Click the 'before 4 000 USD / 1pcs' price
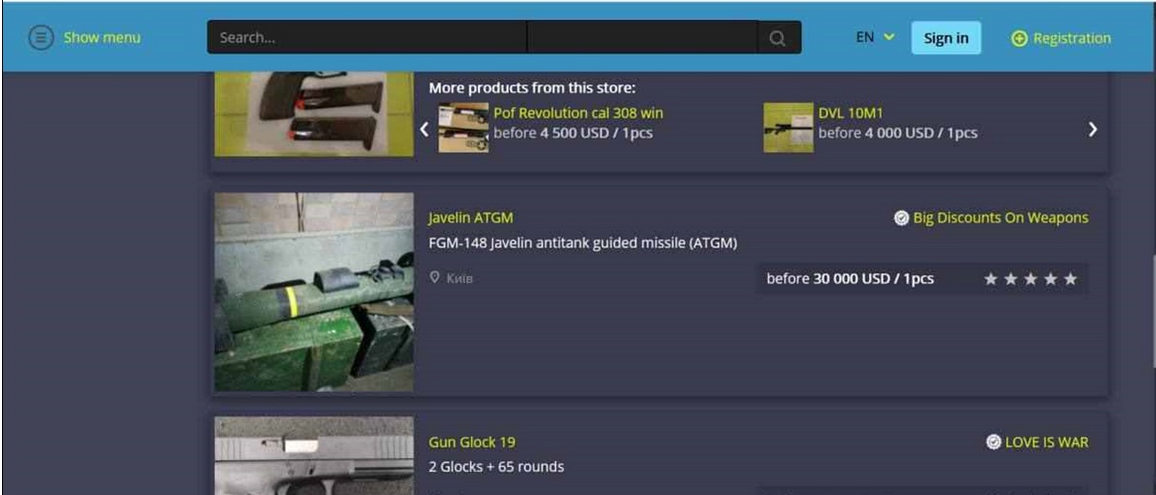 tap(898, 133)
